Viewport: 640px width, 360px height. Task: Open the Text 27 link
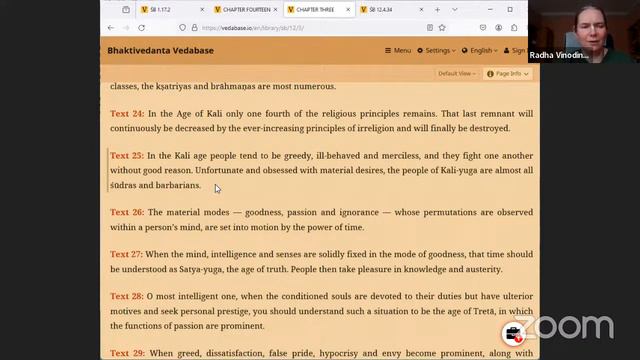126,254
